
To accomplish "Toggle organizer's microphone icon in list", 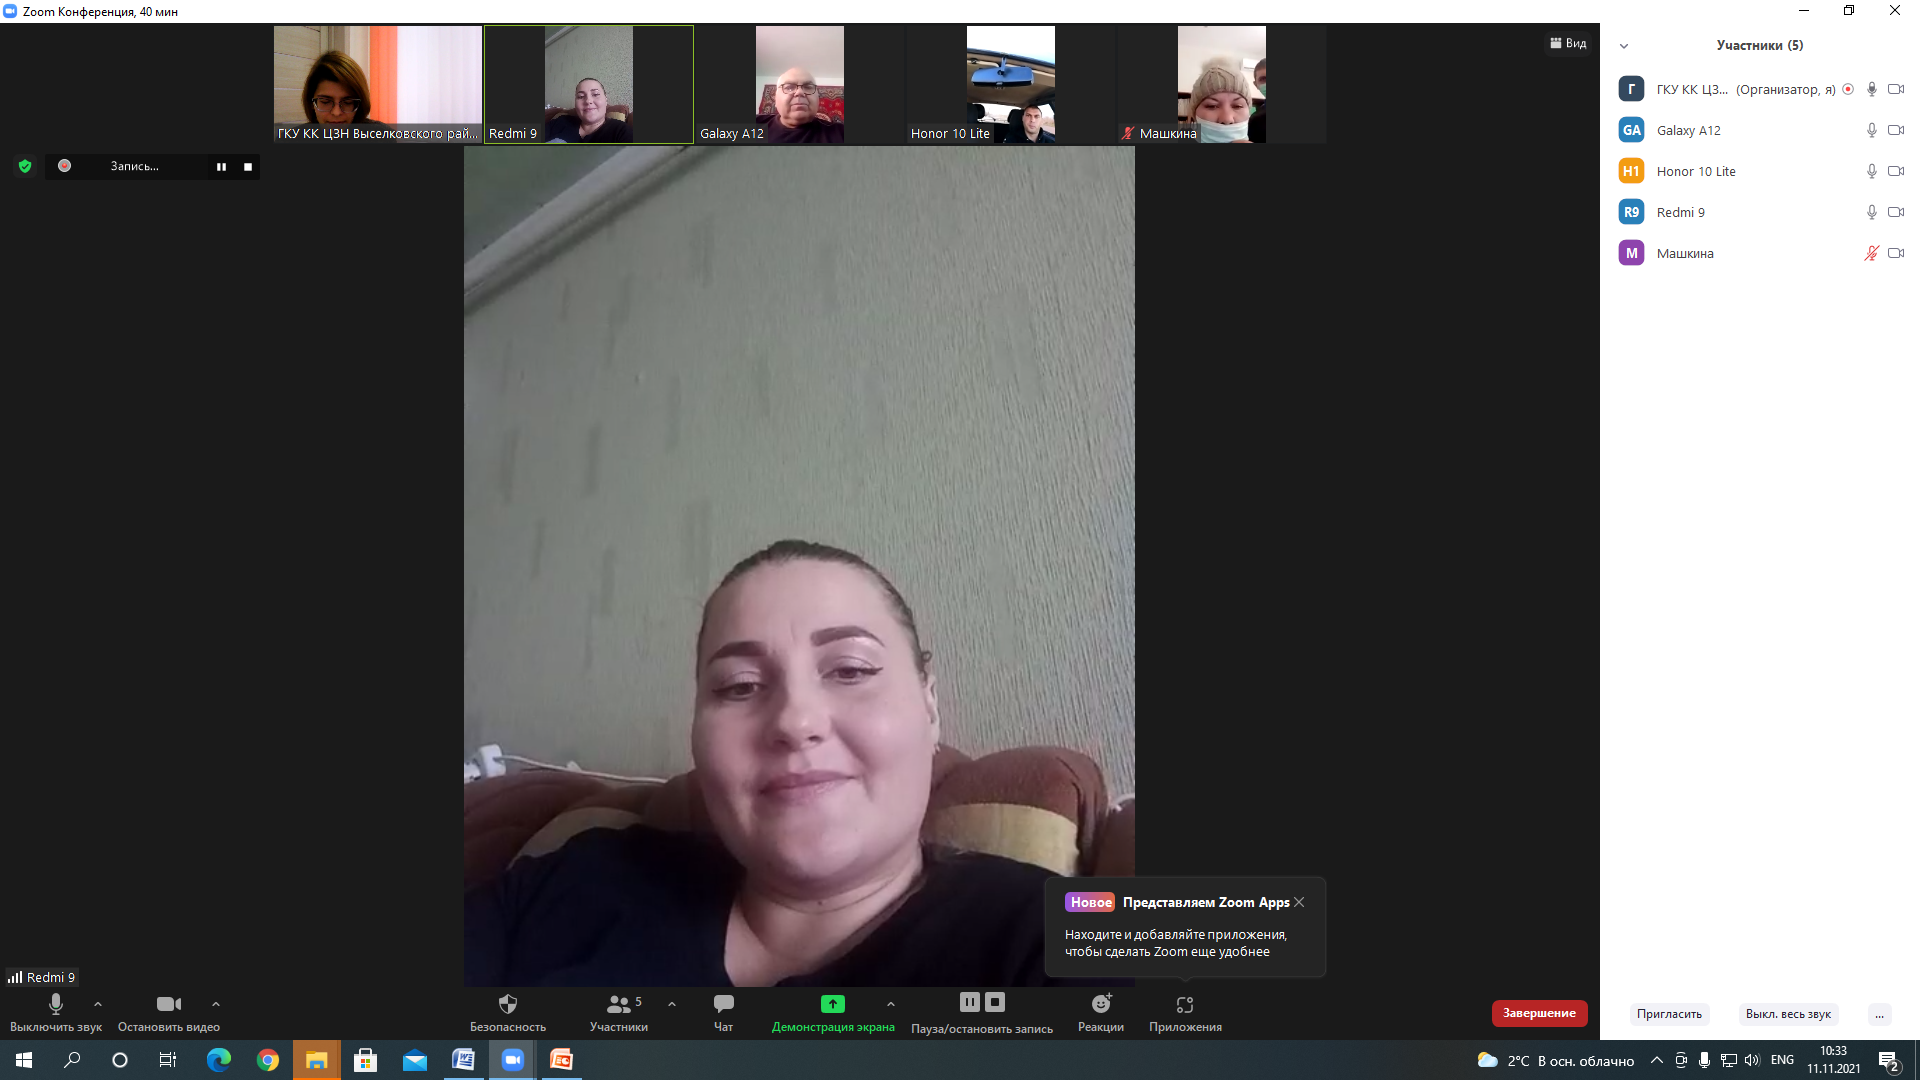I will point(1872,89).
